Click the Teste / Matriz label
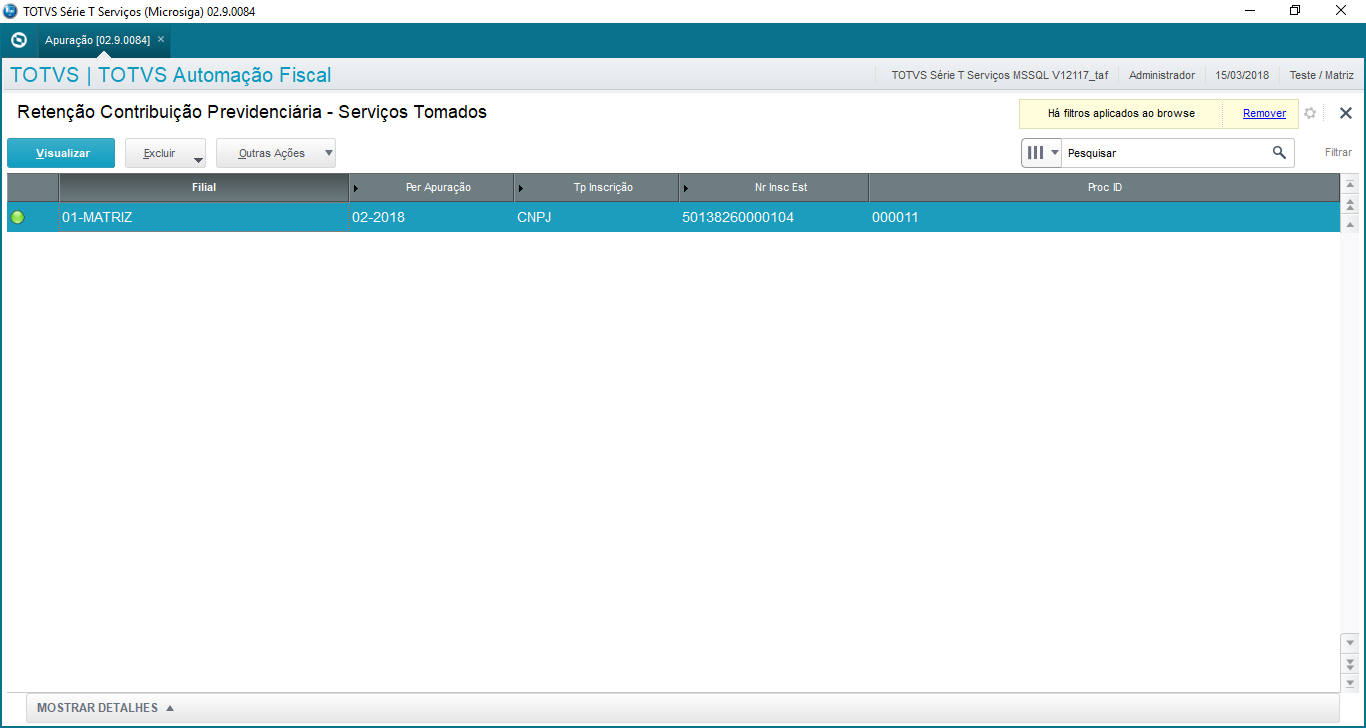Viewport: 1366px width, 728px height. (1321, 75)
